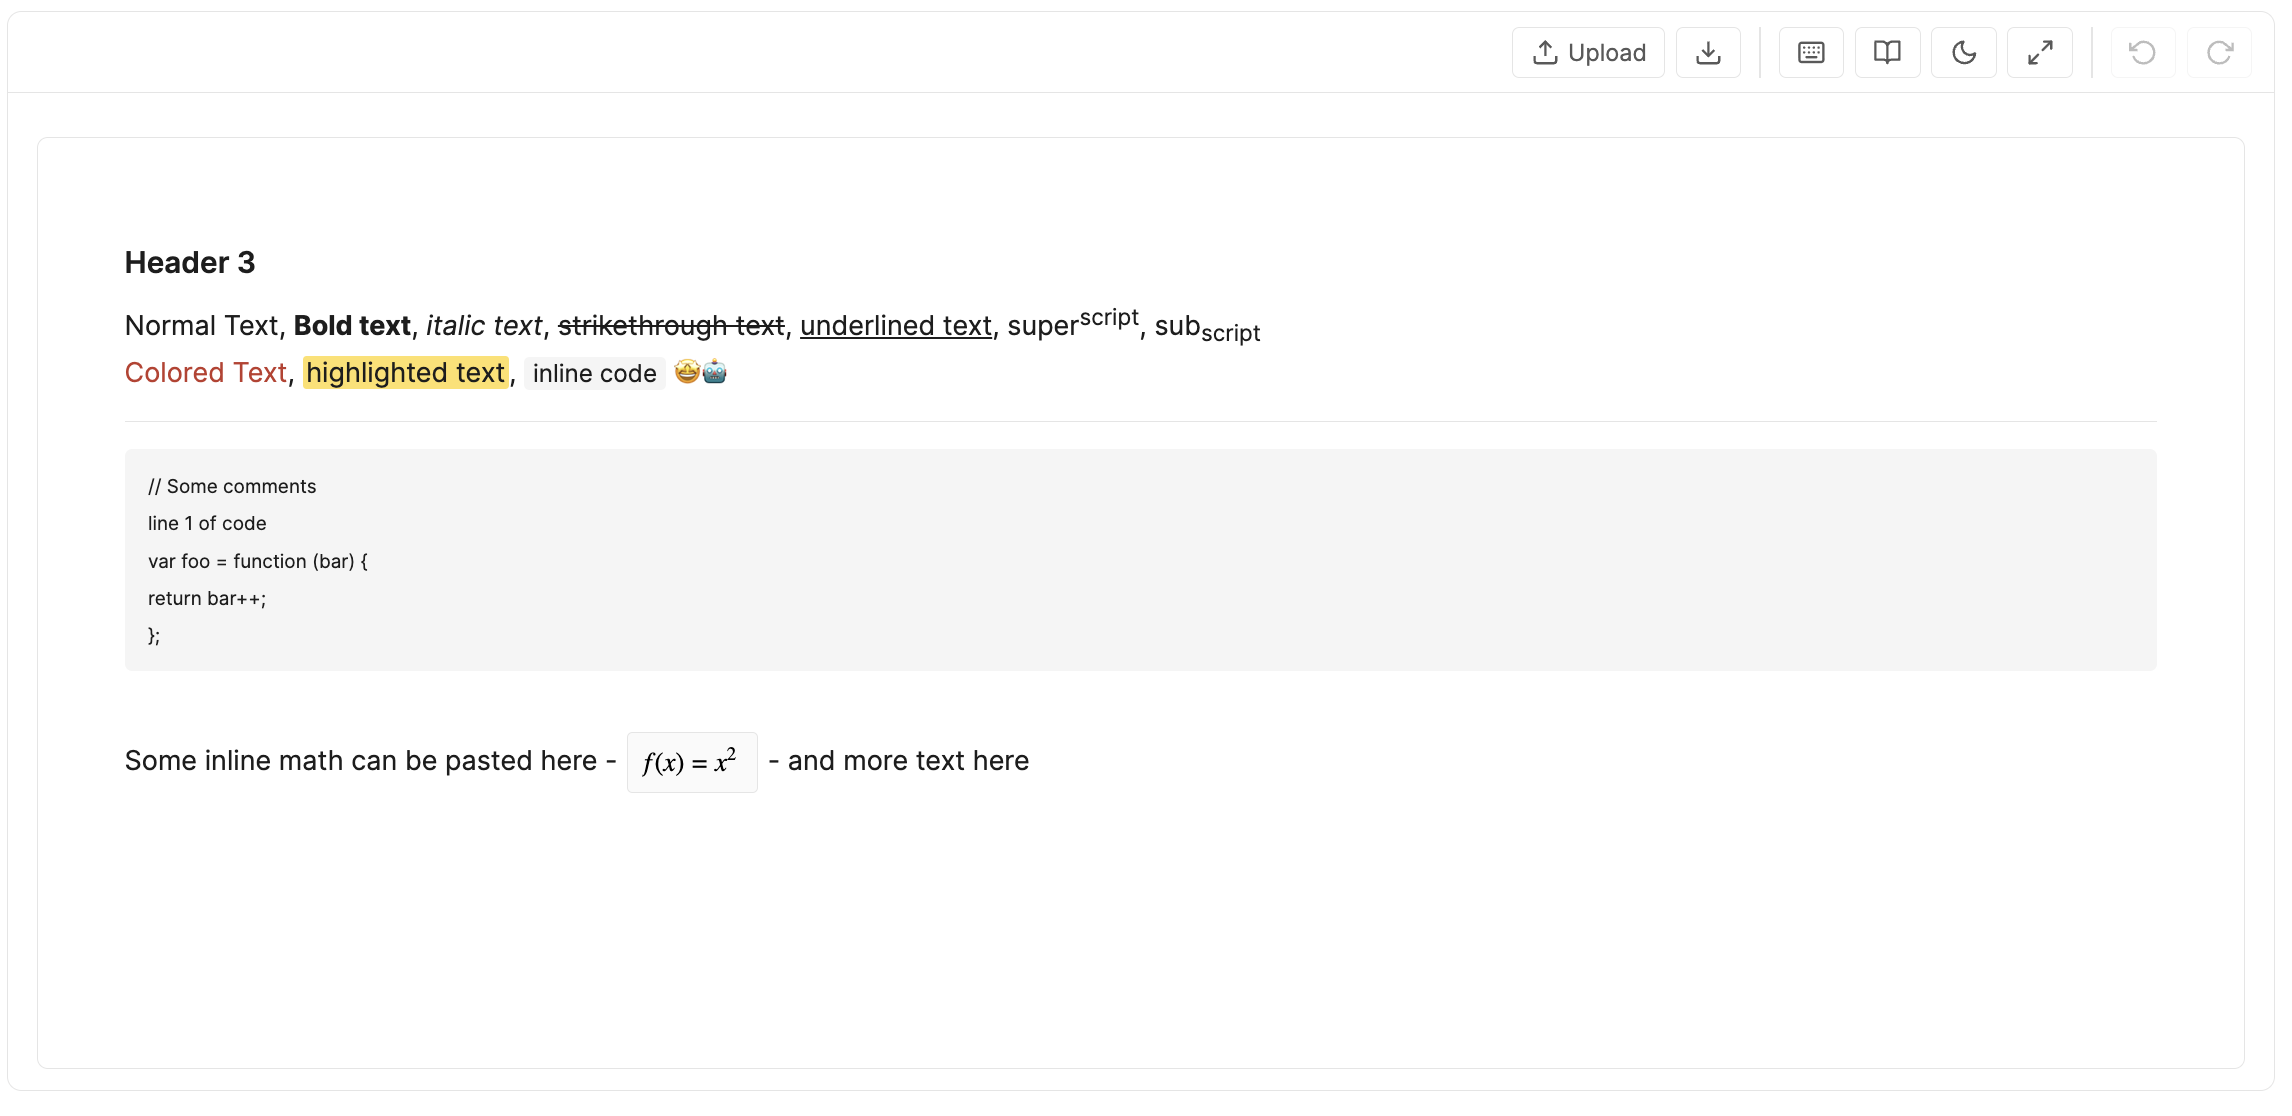The image size is (2292, 1116).
Task: Click the Bold text phrase
Action: [352, 326]
